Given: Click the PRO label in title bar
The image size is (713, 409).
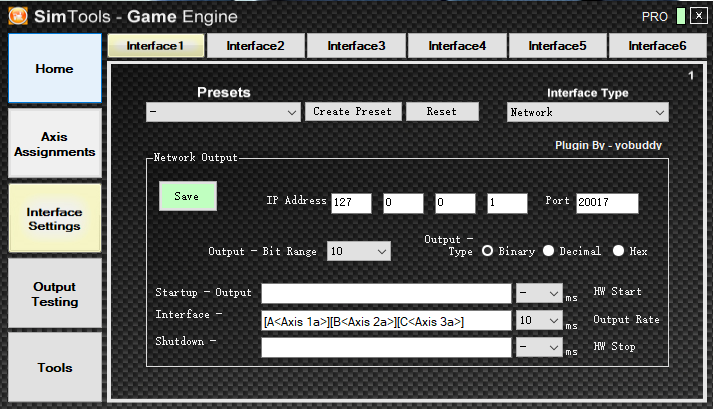Looking at the screenshot, I should click(655, 17).
